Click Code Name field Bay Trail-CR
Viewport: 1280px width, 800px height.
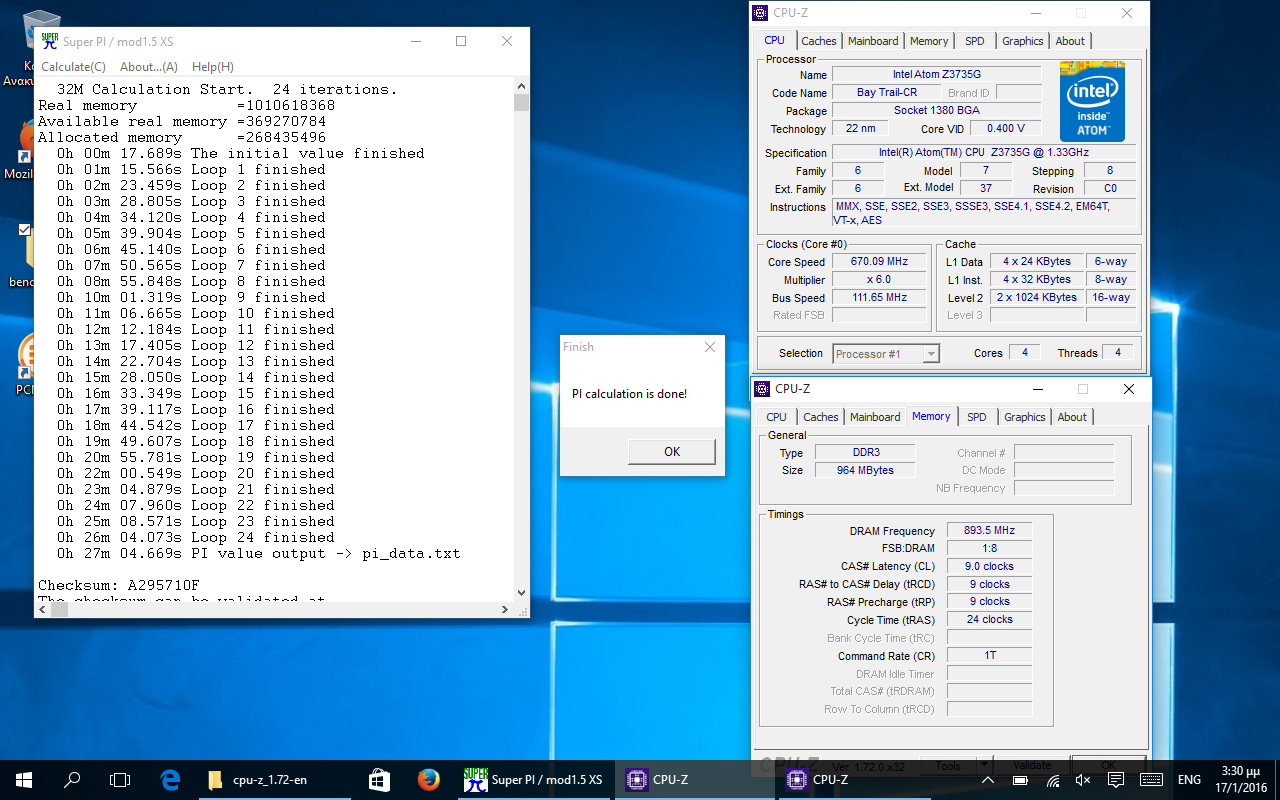[x=886, y=93]
